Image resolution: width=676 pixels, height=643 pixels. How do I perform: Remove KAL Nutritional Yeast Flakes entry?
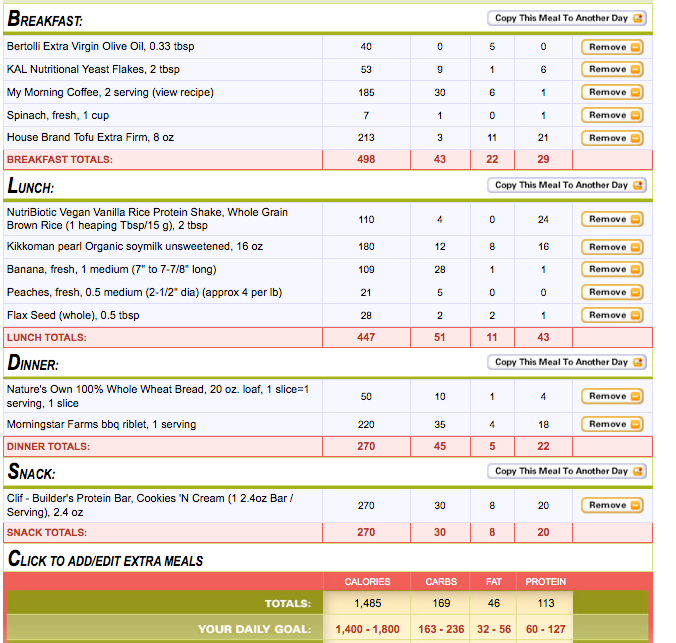coord(611,69)
